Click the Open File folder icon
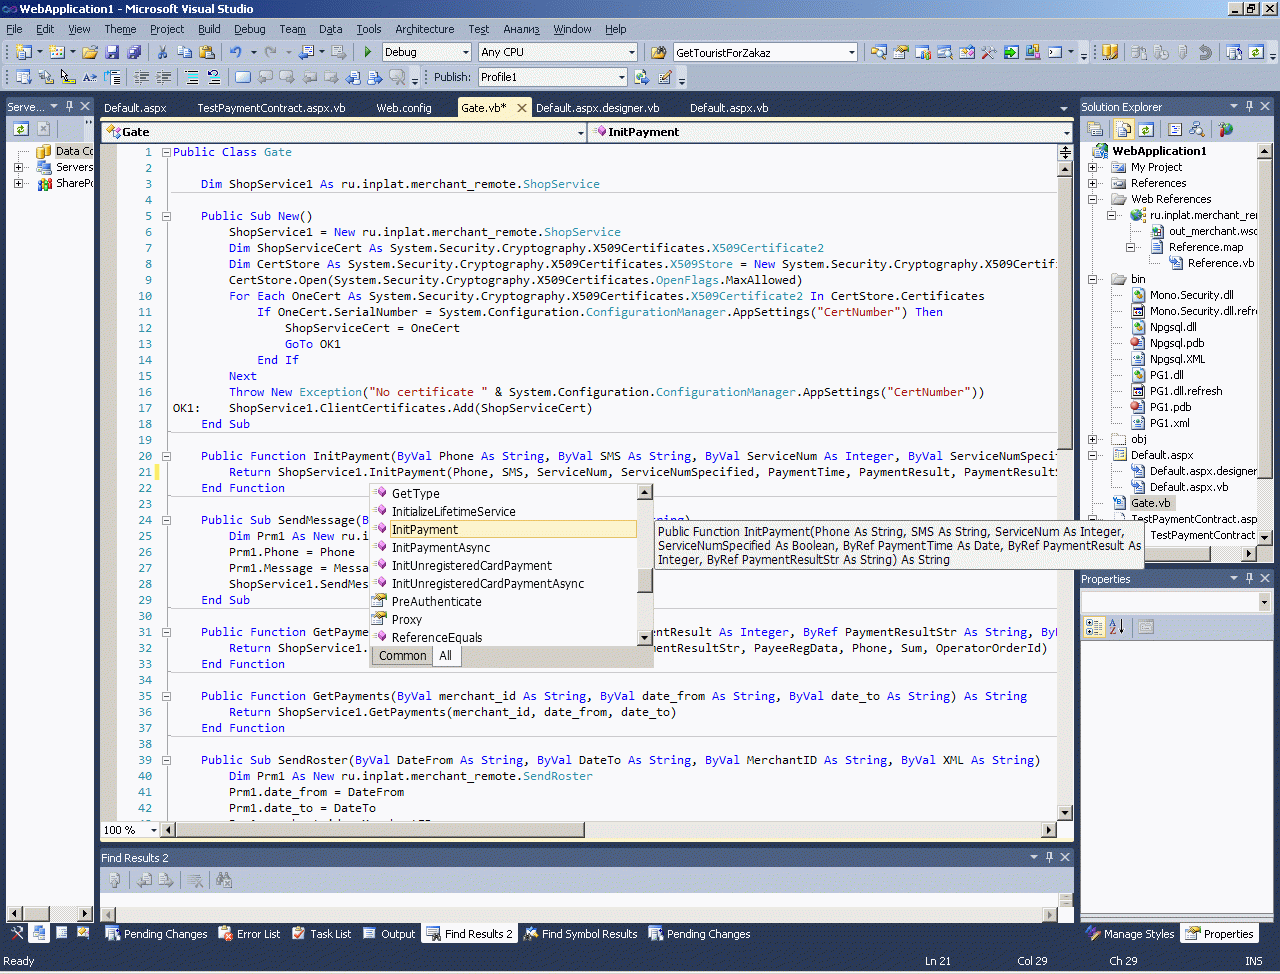 pyautogui.click(x=90, y=52)
